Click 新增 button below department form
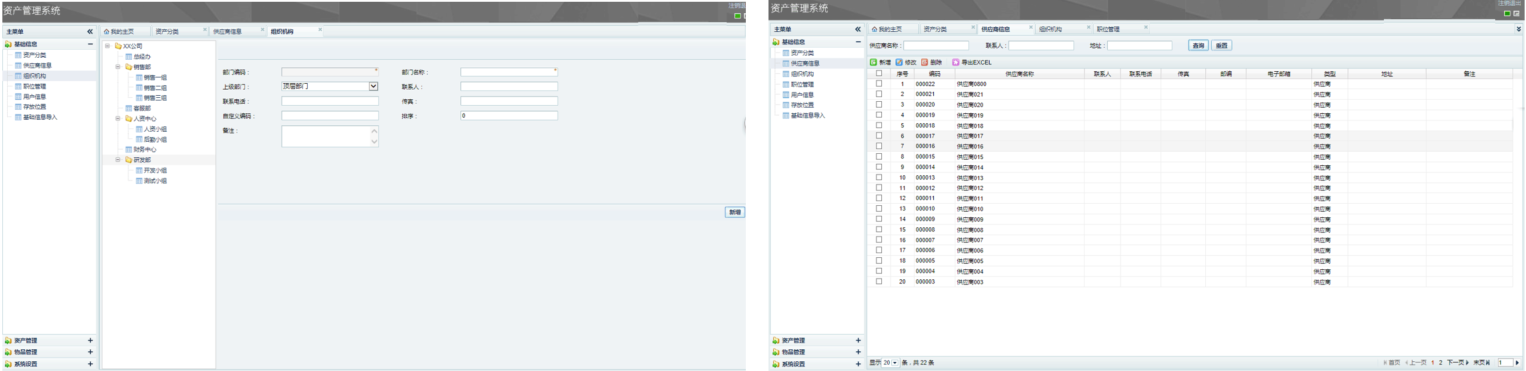This screenshot has width=1526, height=371. (735, 212)
